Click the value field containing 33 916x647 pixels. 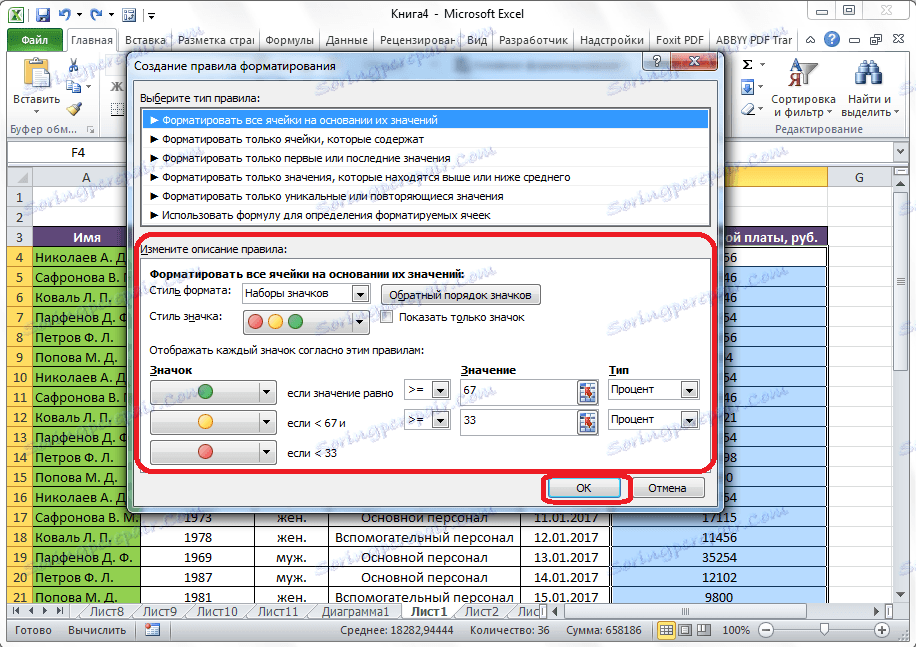click(x=518, y=422)
